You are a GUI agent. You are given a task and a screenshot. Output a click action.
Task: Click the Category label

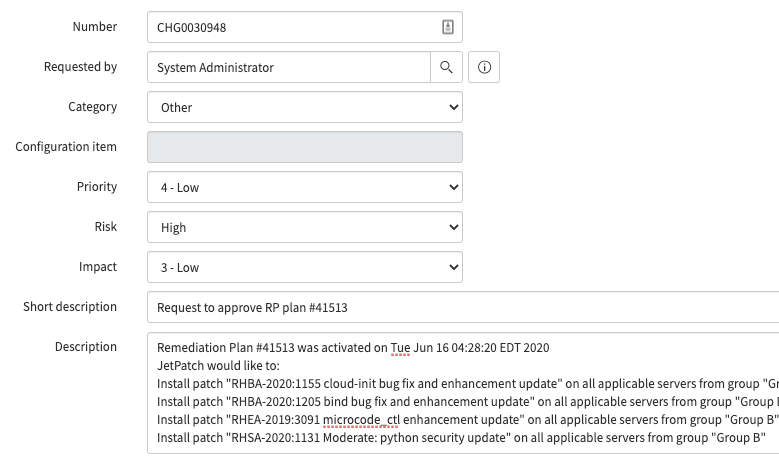pyautogui.click(x=92, y=107)
